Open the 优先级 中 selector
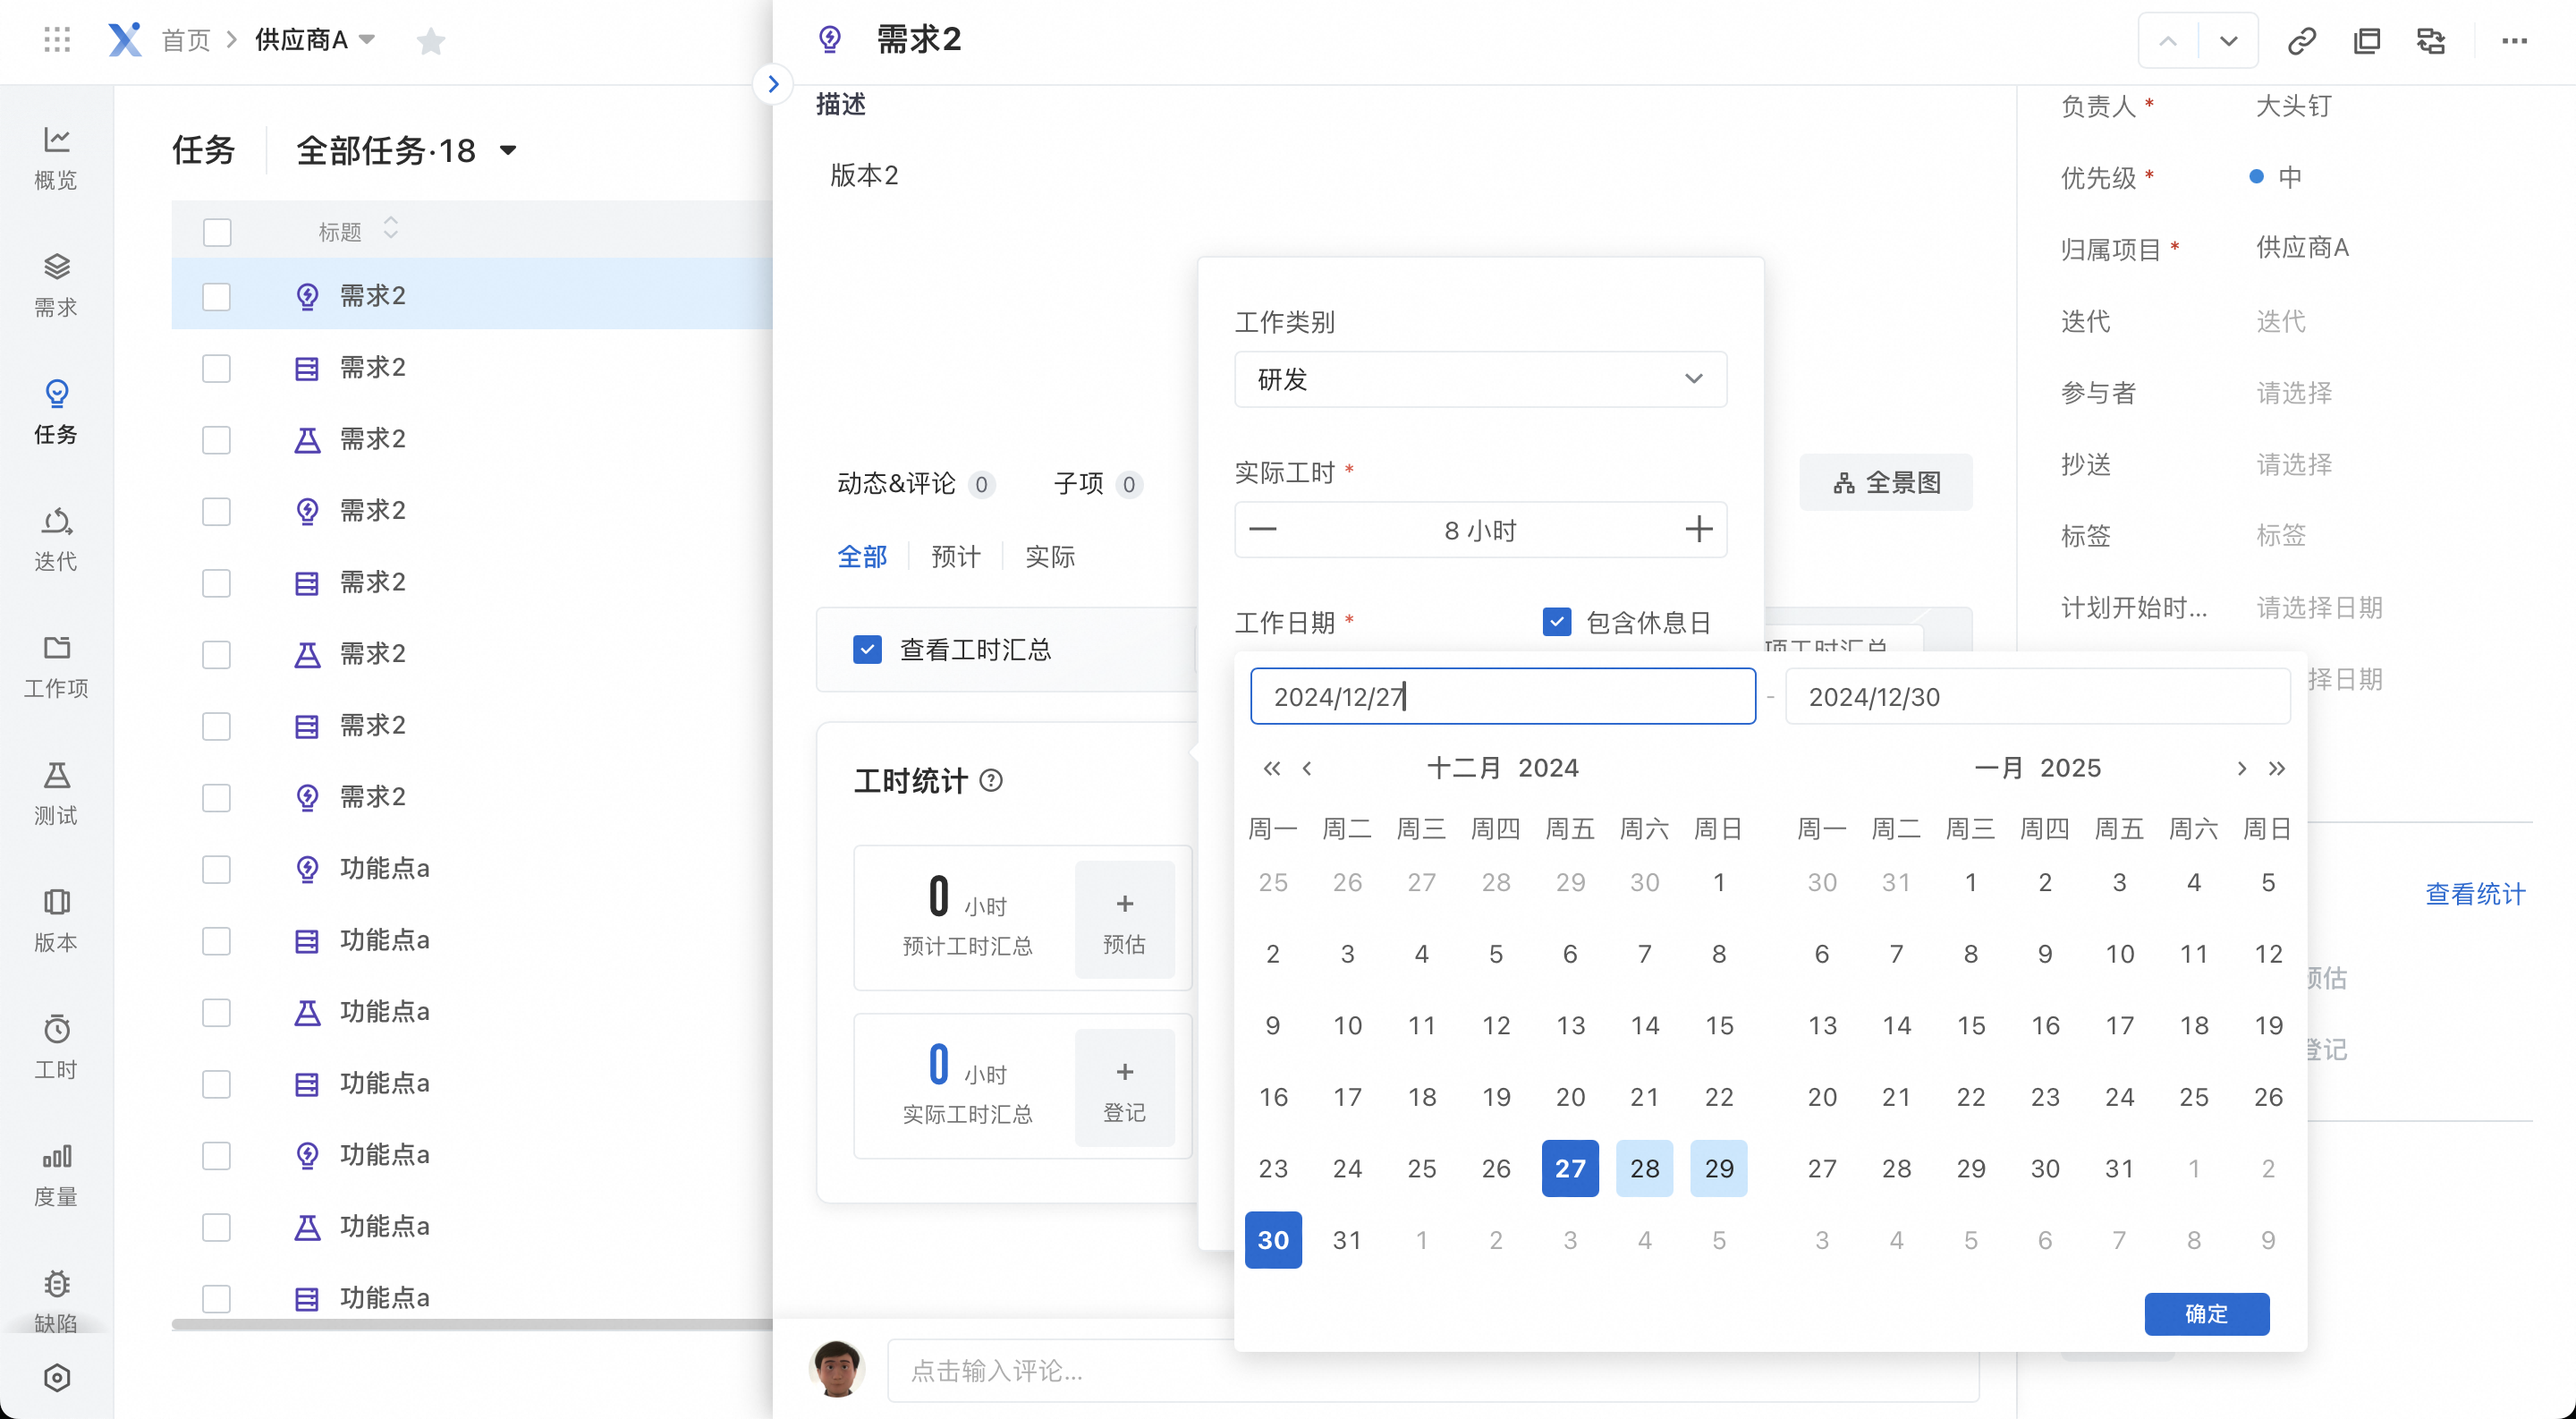 2278,177
